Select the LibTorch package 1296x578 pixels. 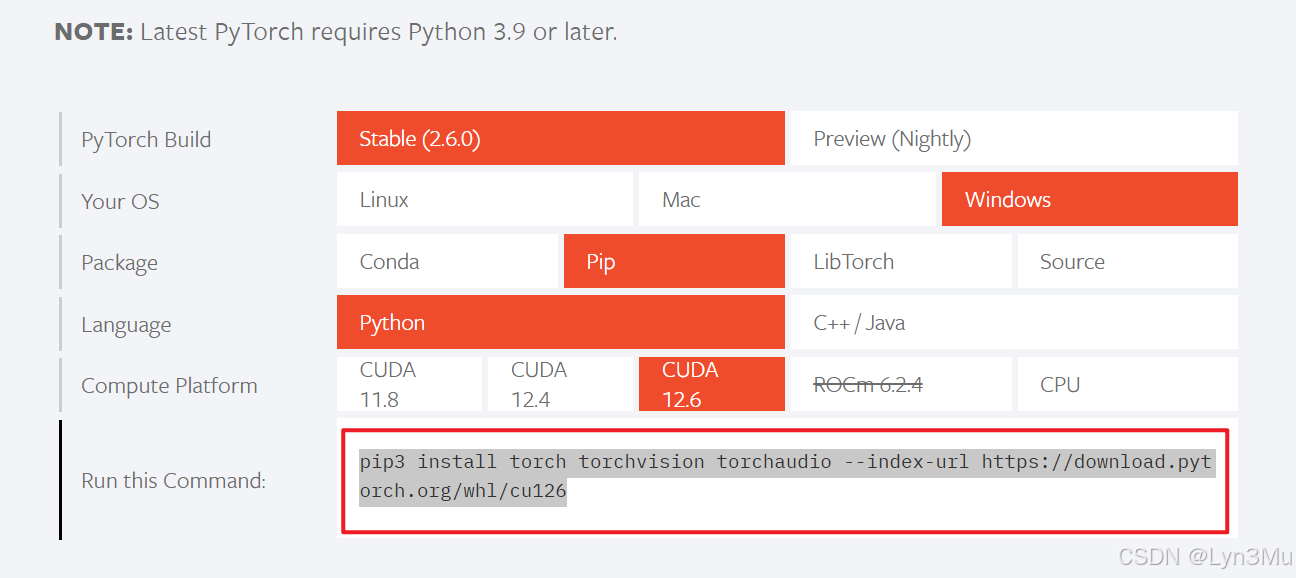point(901,260)
